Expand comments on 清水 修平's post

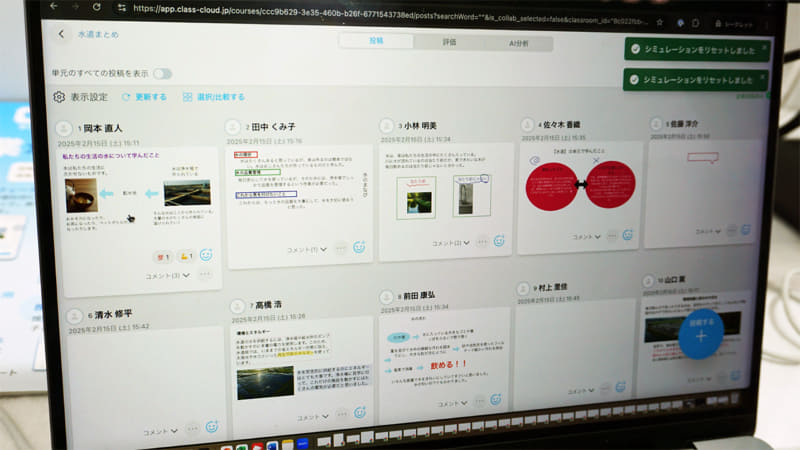click(160, 432)
